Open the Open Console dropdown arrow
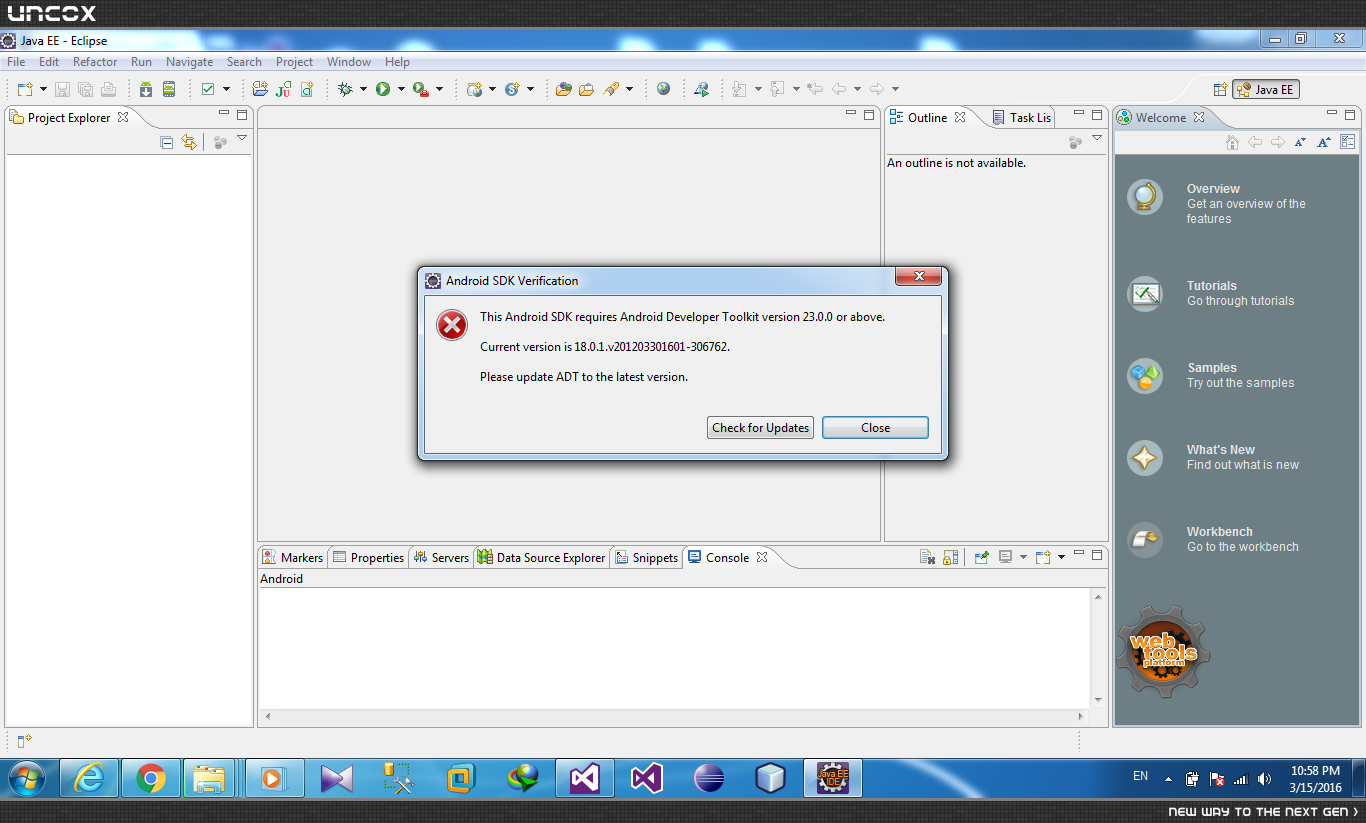Viewport: 1366px width, 823px height. 1061,557
